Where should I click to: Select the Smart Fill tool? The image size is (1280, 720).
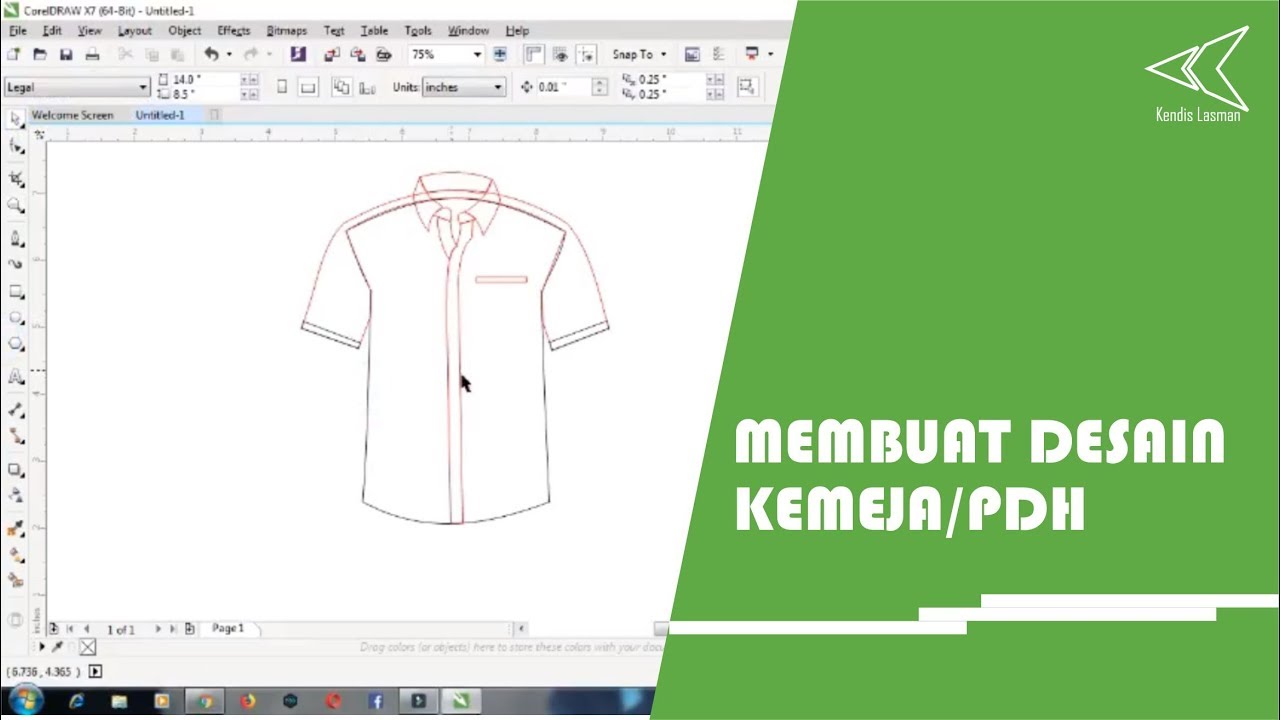15,580
